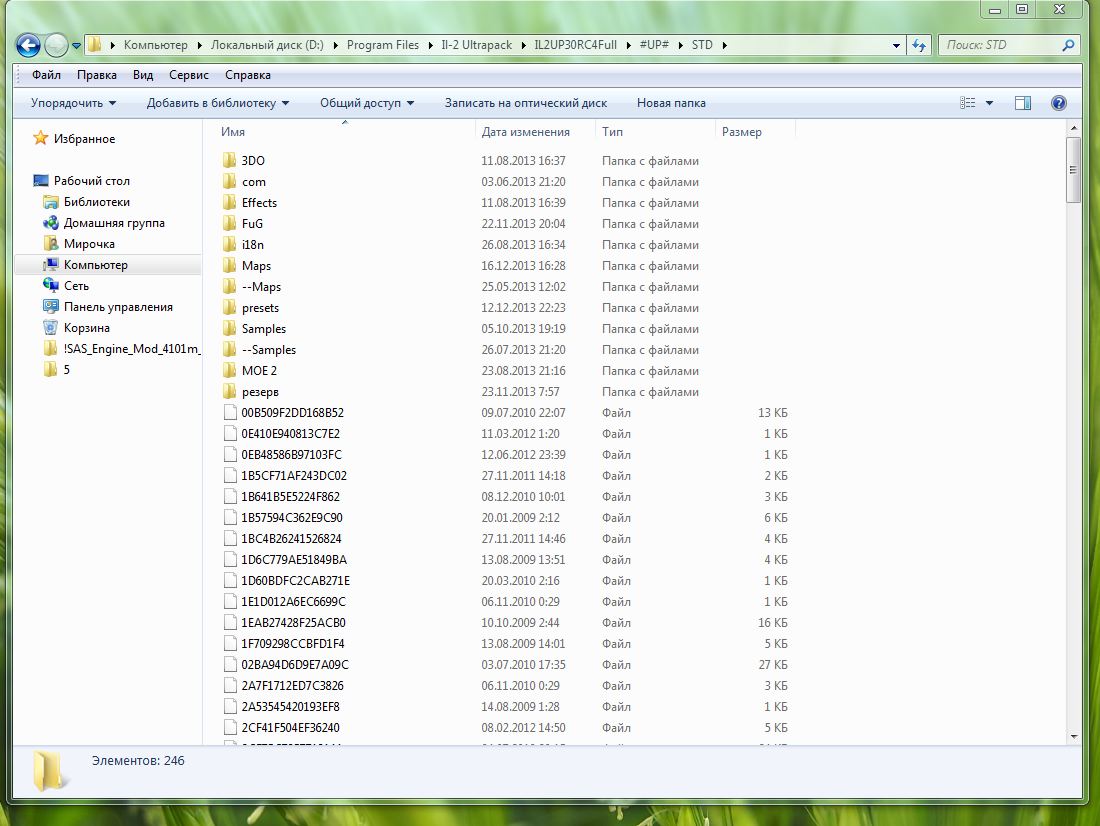Screen dimensions: 1100x826
Task: Change view using the view mode icon
Action: tap(967, 103)
